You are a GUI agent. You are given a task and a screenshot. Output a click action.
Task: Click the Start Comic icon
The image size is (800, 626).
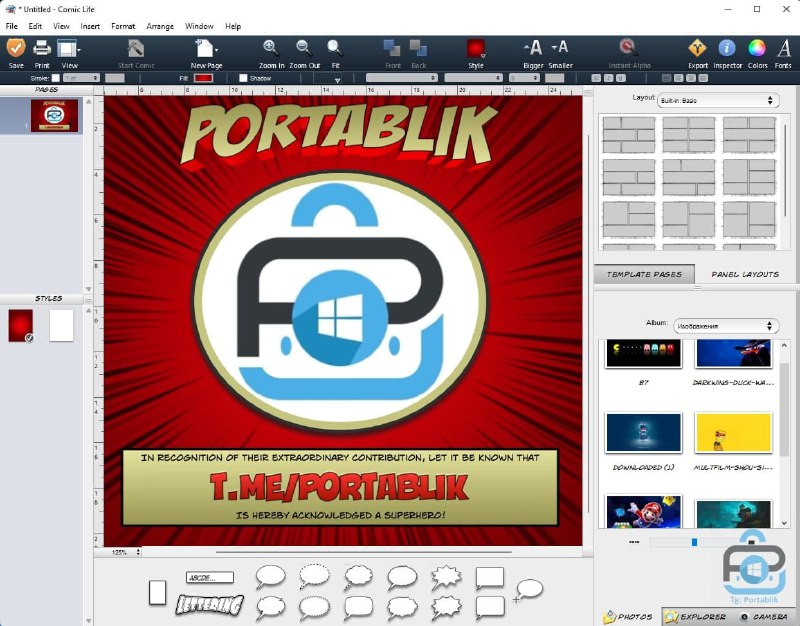[x=136, y=49]
